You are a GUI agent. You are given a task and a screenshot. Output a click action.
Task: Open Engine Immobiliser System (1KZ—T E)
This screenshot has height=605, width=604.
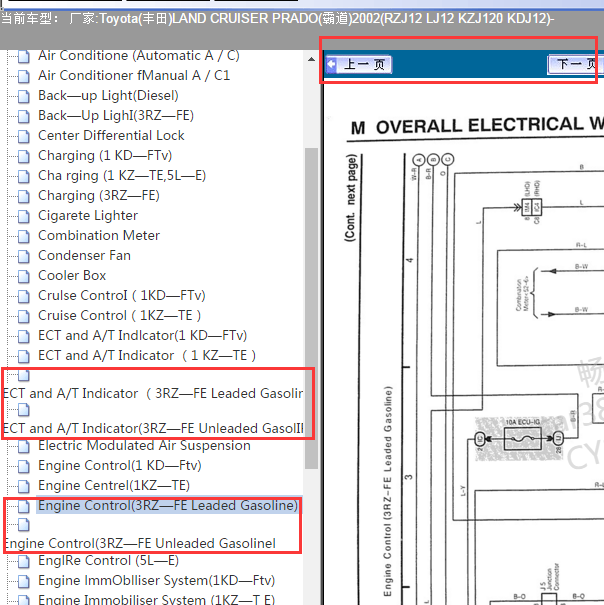click(x=156, y=599)
